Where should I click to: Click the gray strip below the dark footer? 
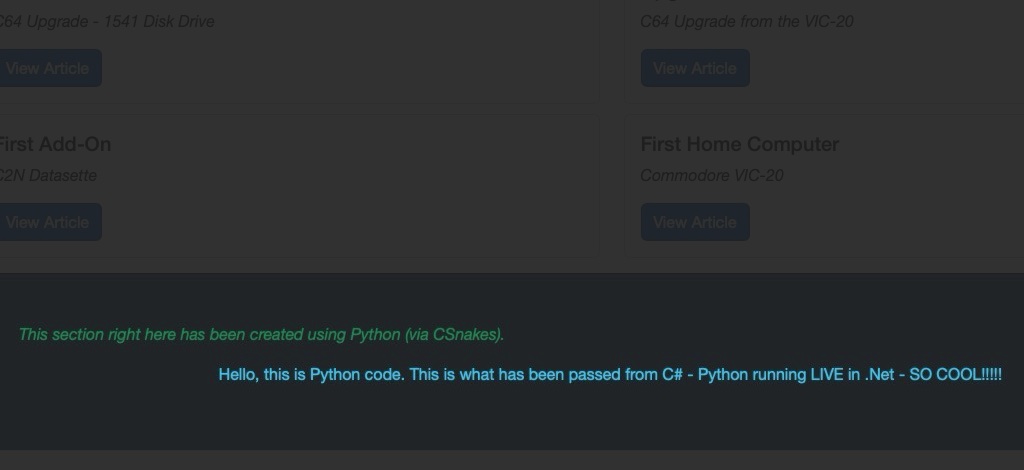(x=512, y=460)
